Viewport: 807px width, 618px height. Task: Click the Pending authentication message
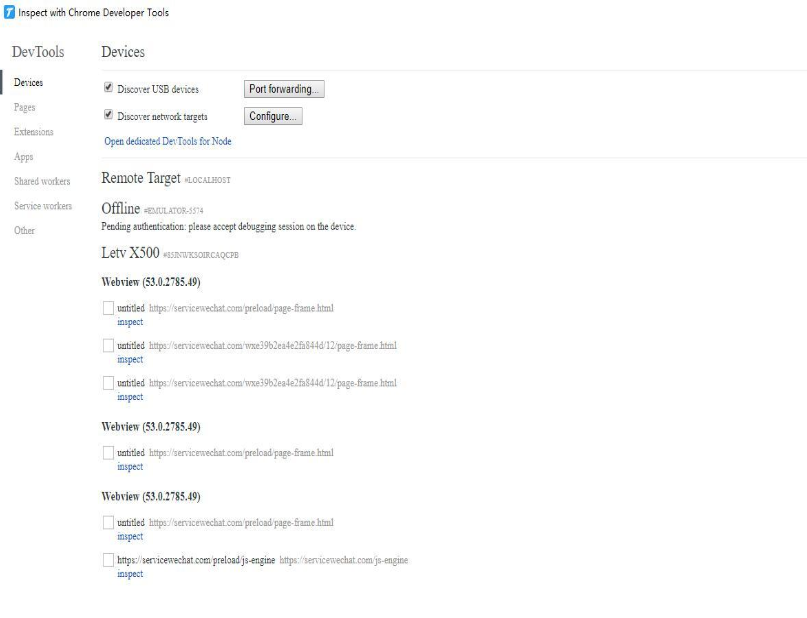click(229, 226)
